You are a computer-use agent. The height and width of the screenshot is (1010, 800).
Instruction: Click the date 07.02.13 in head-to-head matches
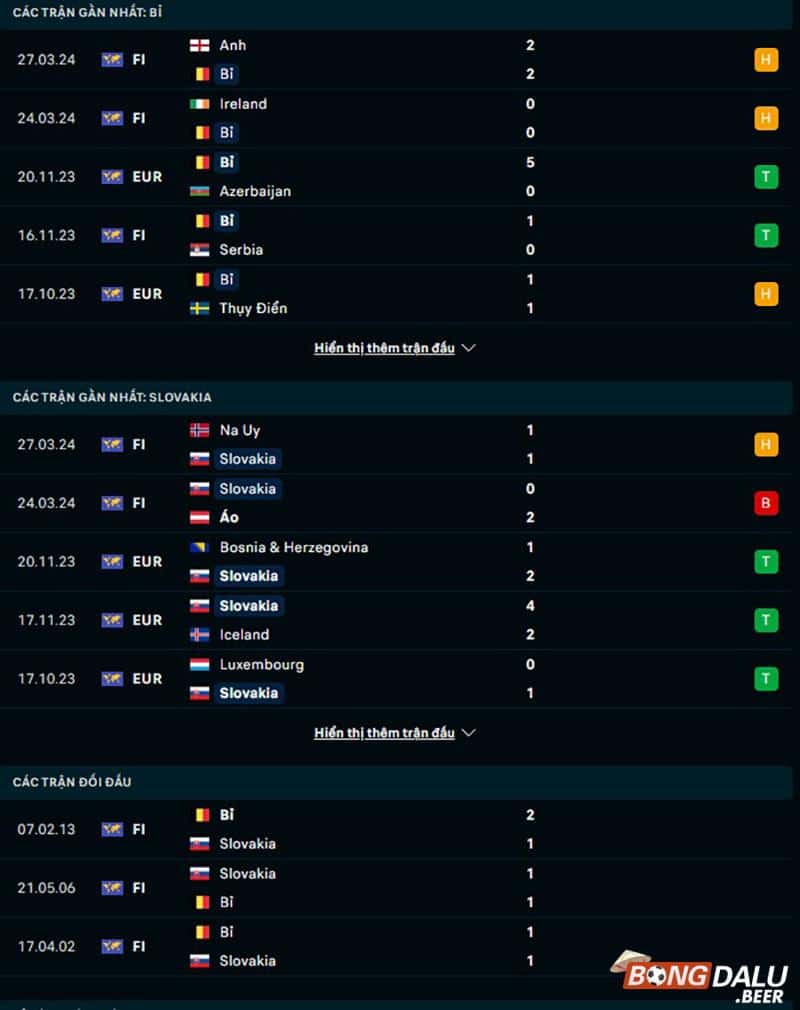(x=44, y=828)
